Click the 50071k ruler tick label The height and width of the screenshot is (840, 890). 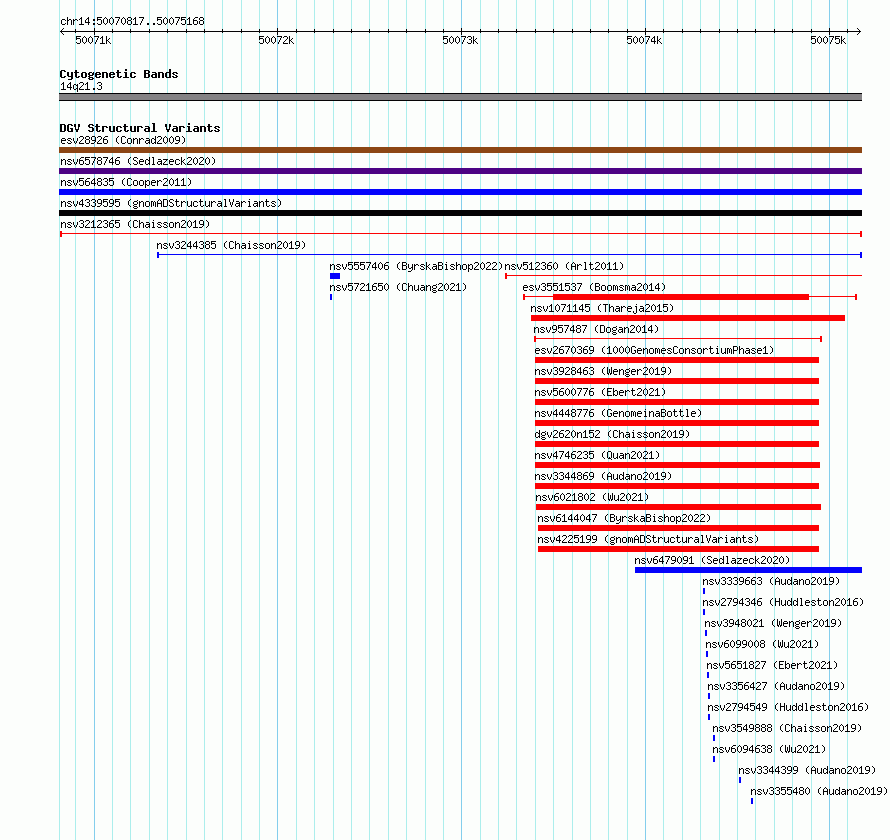point(94,40)
